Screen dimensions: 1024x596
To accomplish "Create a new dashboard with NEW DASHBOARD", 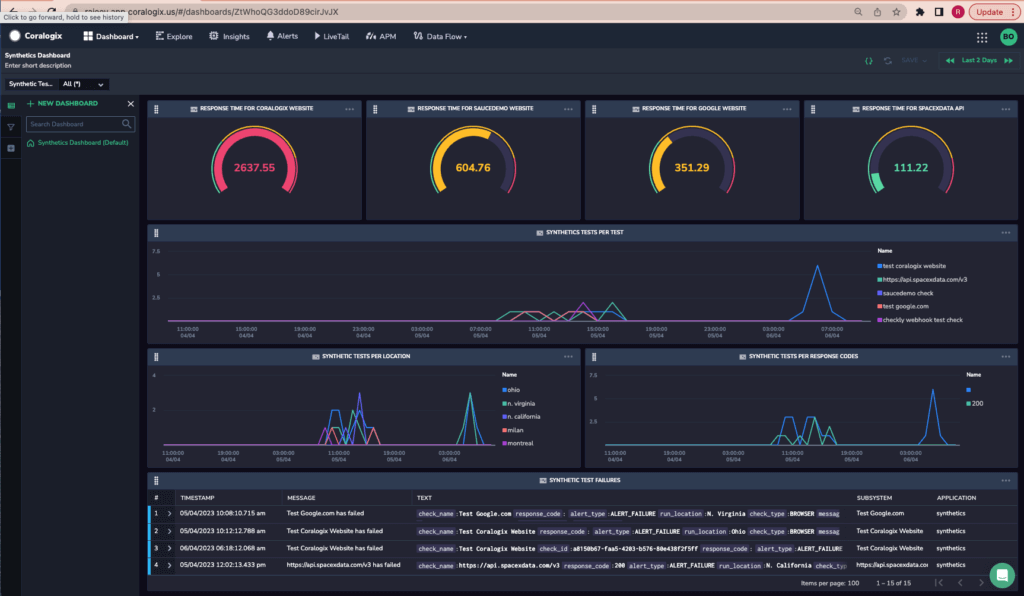I will [62, 104].
